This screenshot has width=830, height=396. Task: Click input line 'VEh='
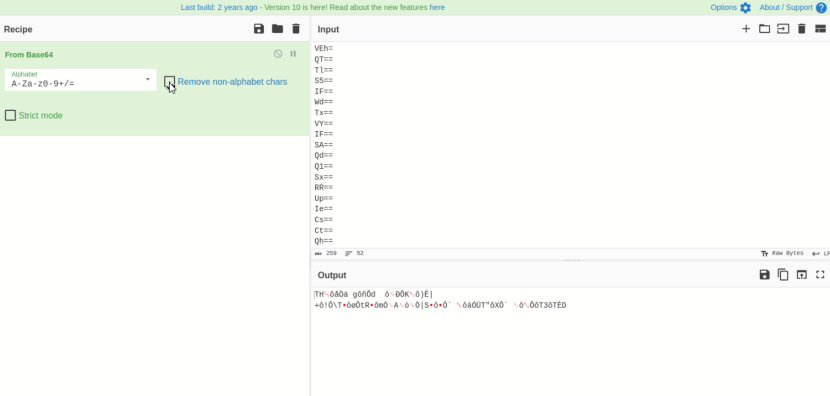323,49
